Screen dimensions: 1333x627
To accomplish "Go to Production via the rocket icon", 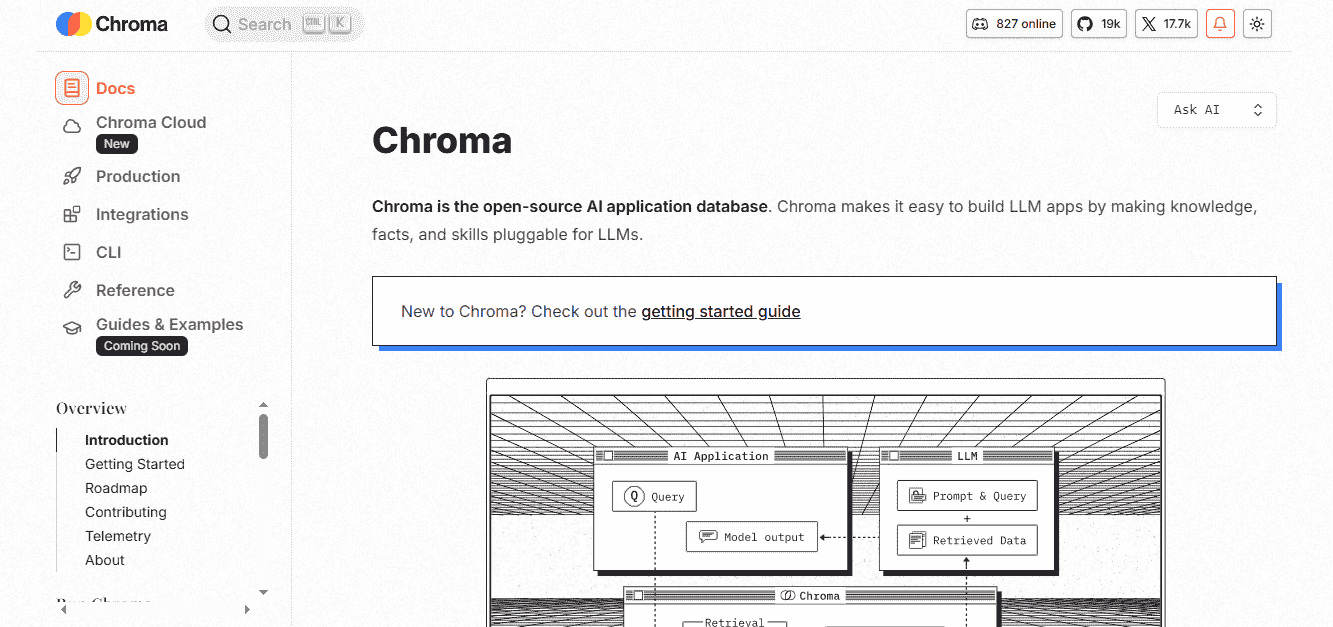I will click(72, 176).
